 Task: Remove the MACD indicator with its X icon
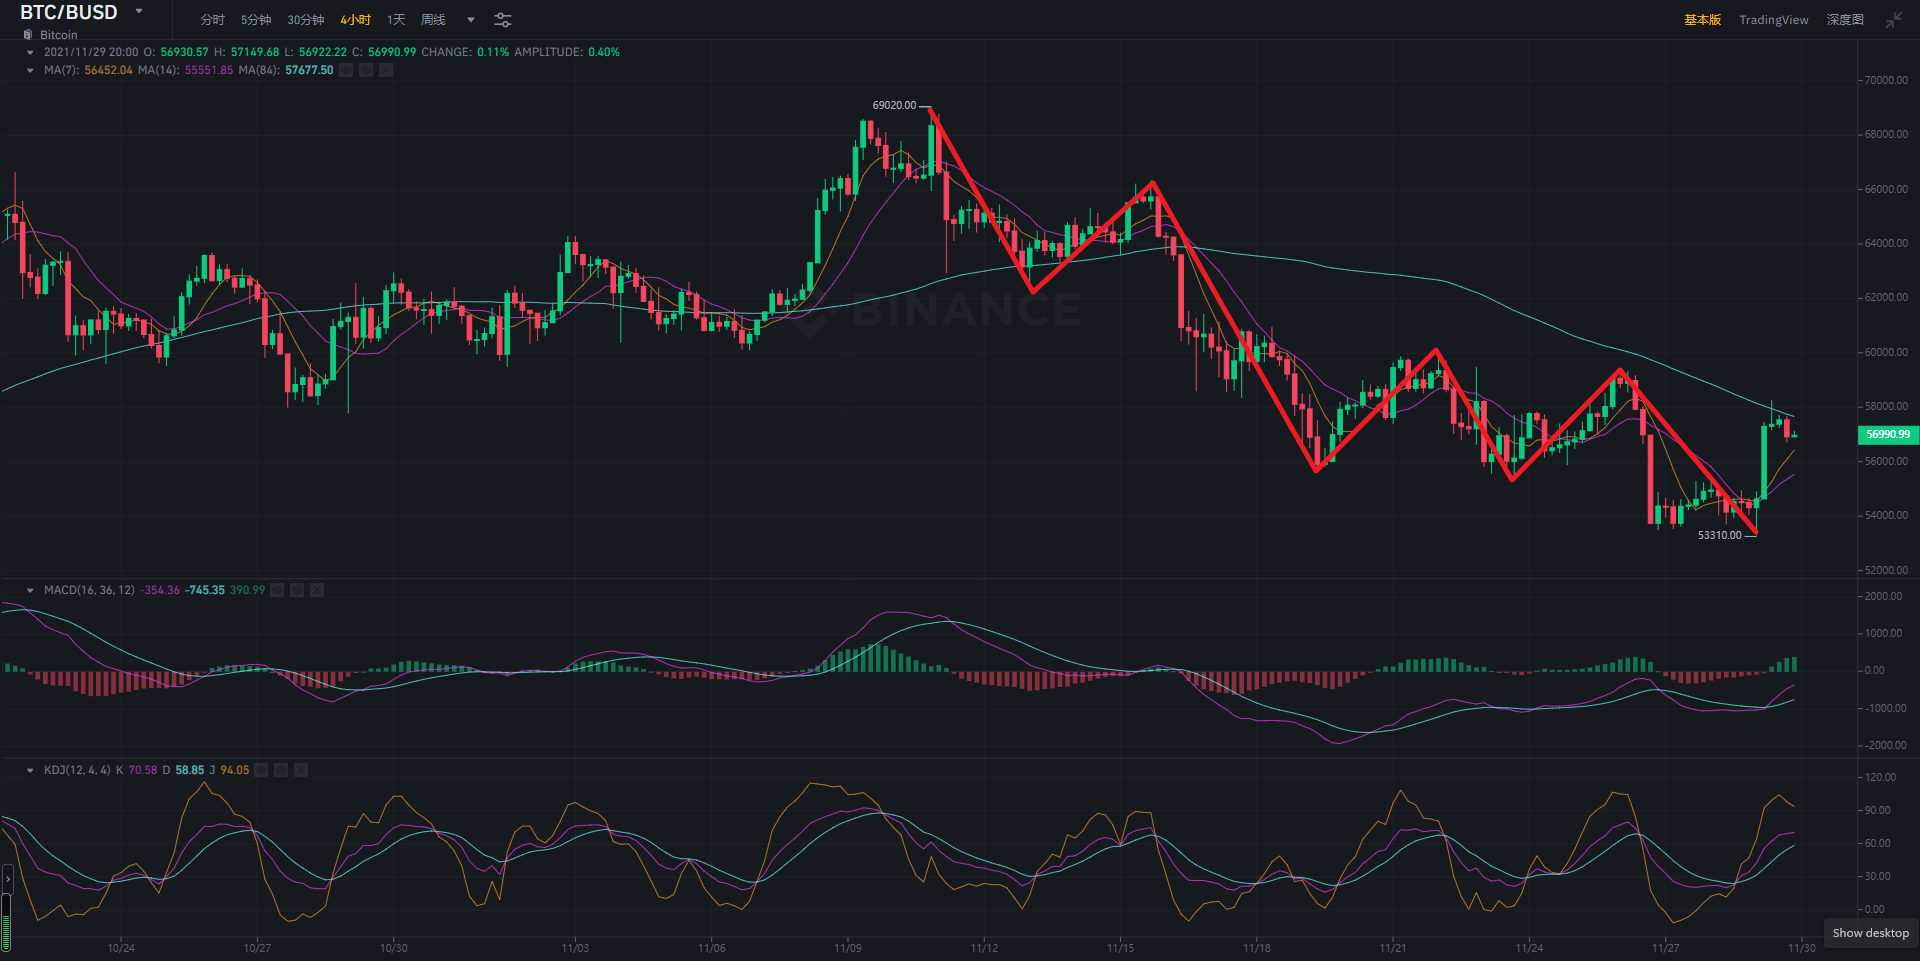click(x=317, y=590)
